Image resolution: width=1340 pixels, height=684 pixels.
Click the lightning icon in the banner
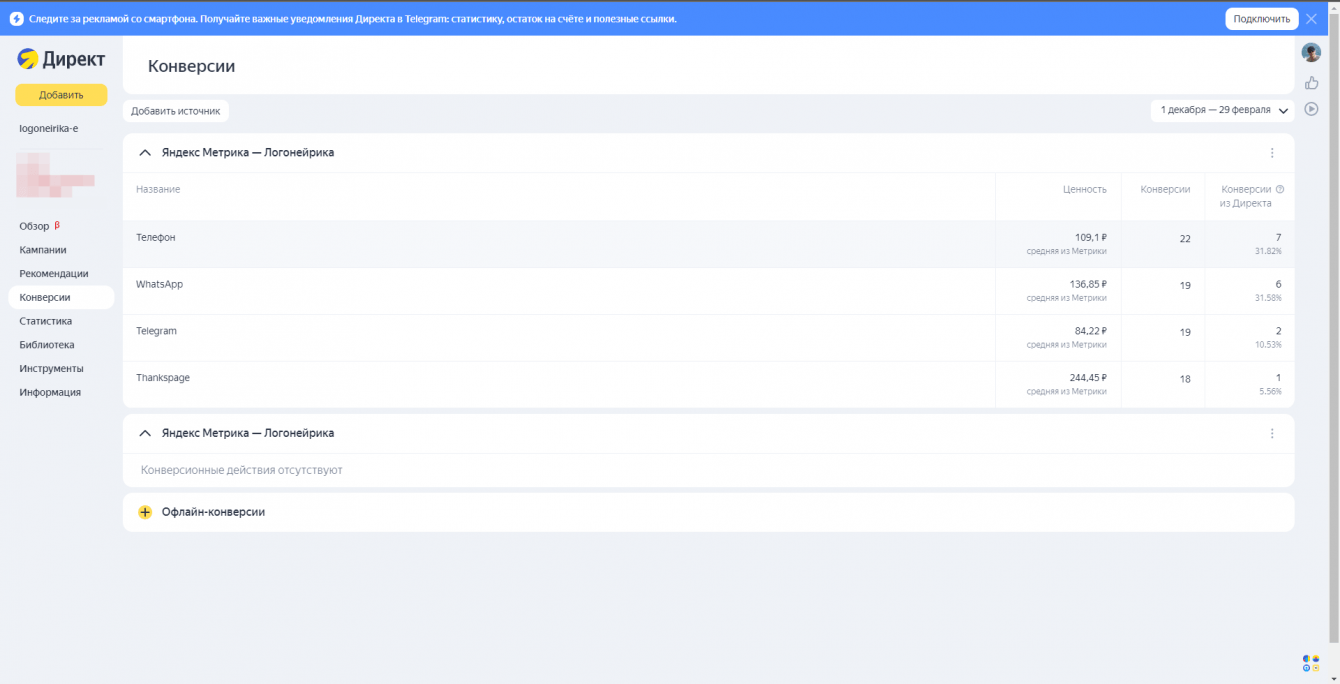point(16,18)
